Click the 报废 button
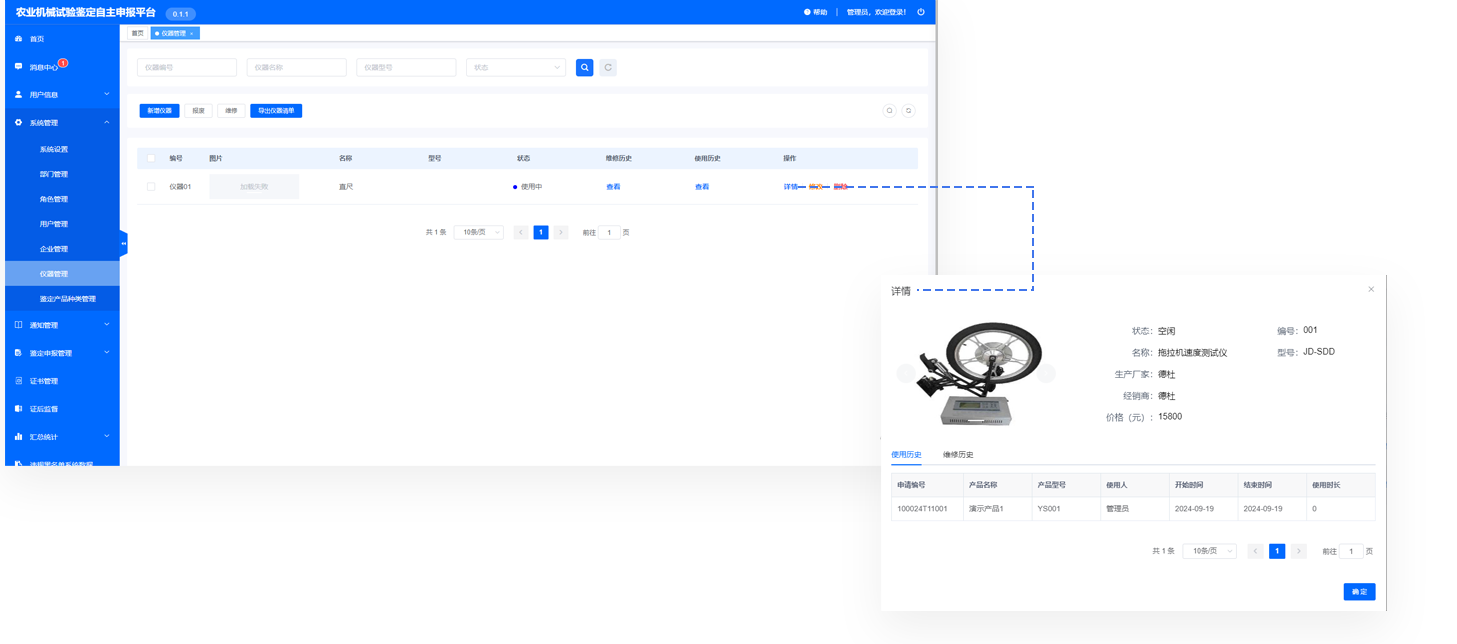 click(x=198, y=111)
